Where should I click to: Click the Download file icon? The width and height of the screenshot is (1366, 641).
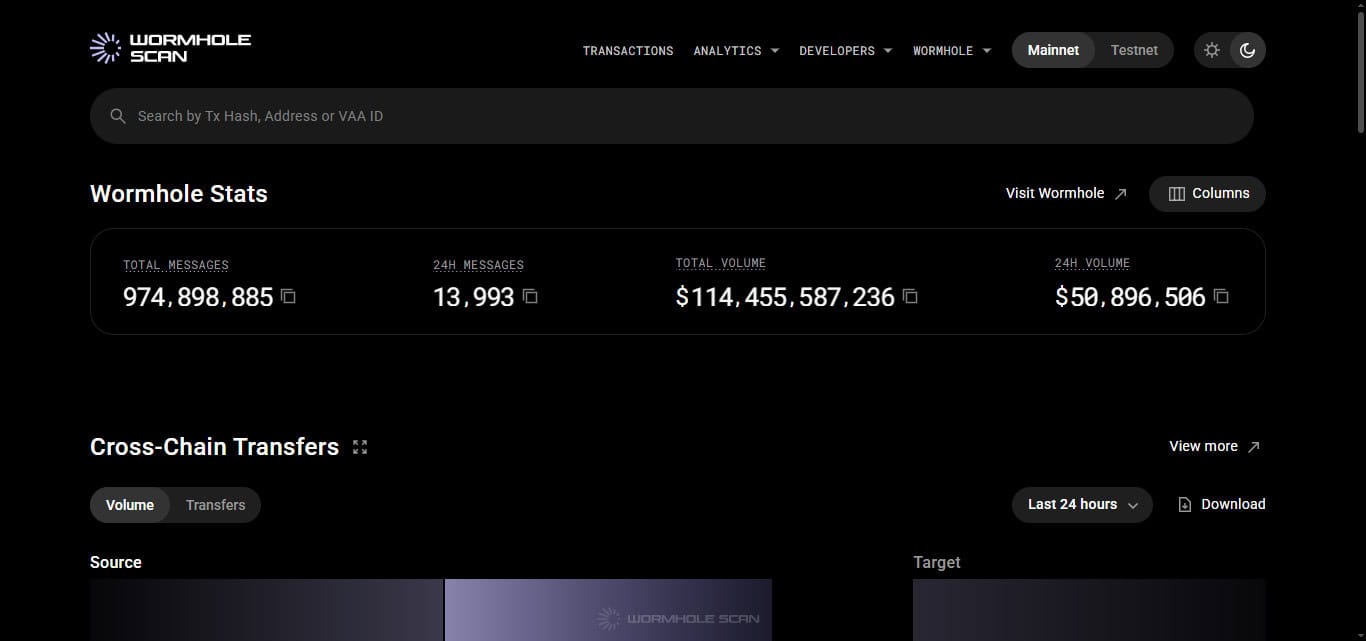(1185, 505)
